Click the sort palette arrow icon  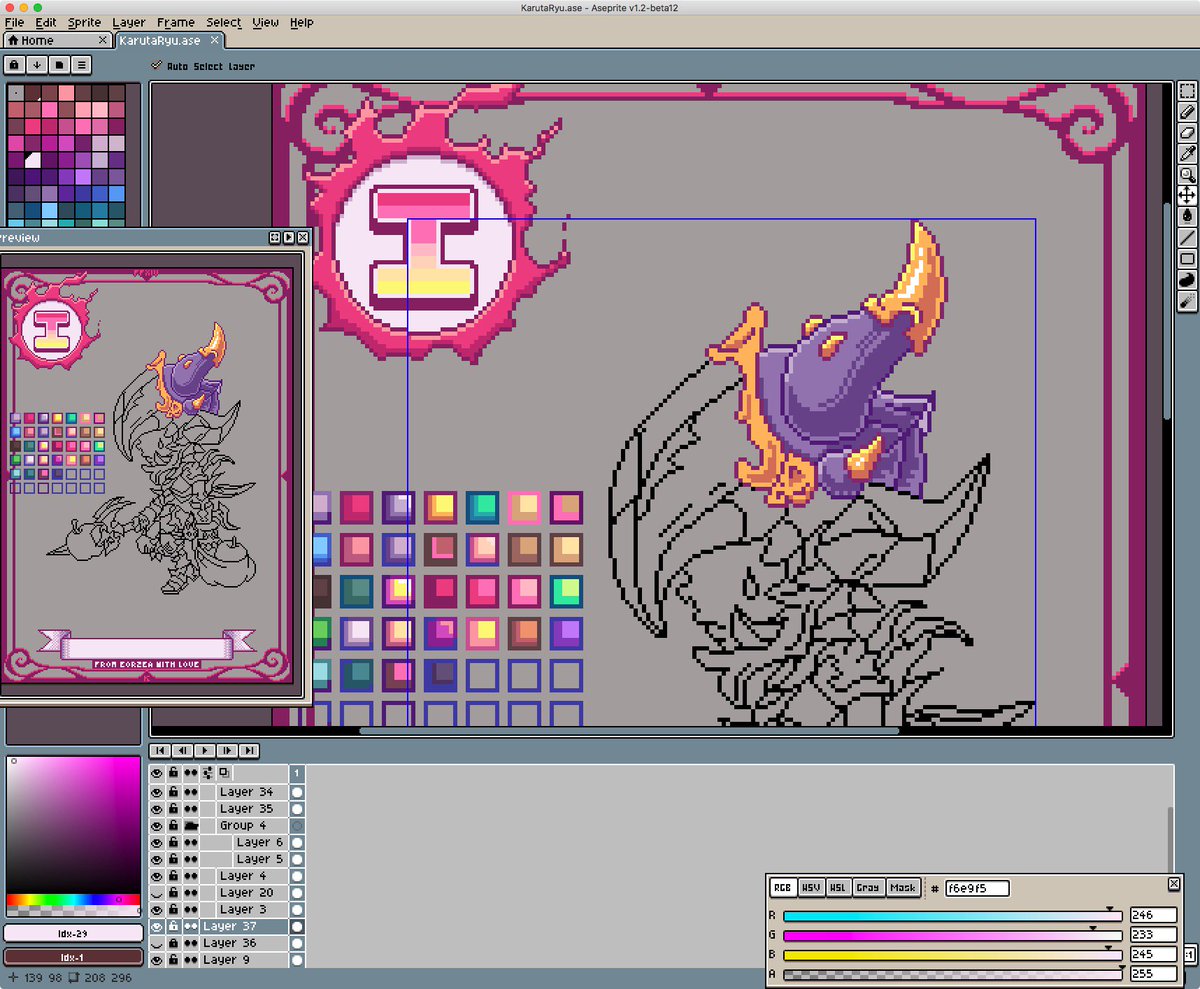tap(37, 65)
